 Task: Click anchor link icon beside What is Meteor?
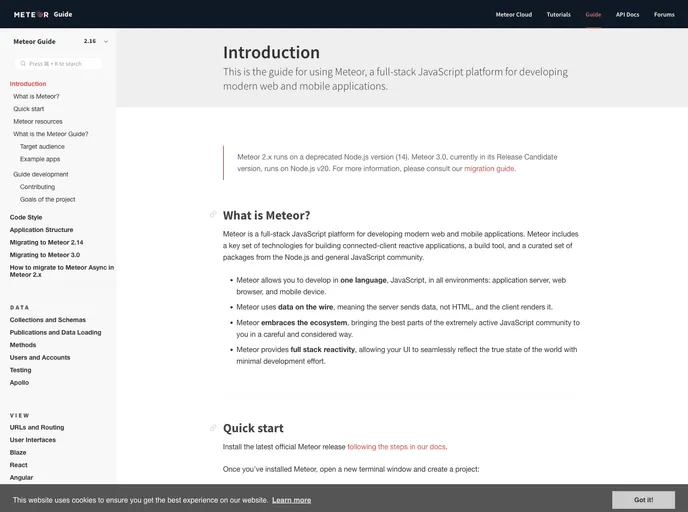click(213, 215)
